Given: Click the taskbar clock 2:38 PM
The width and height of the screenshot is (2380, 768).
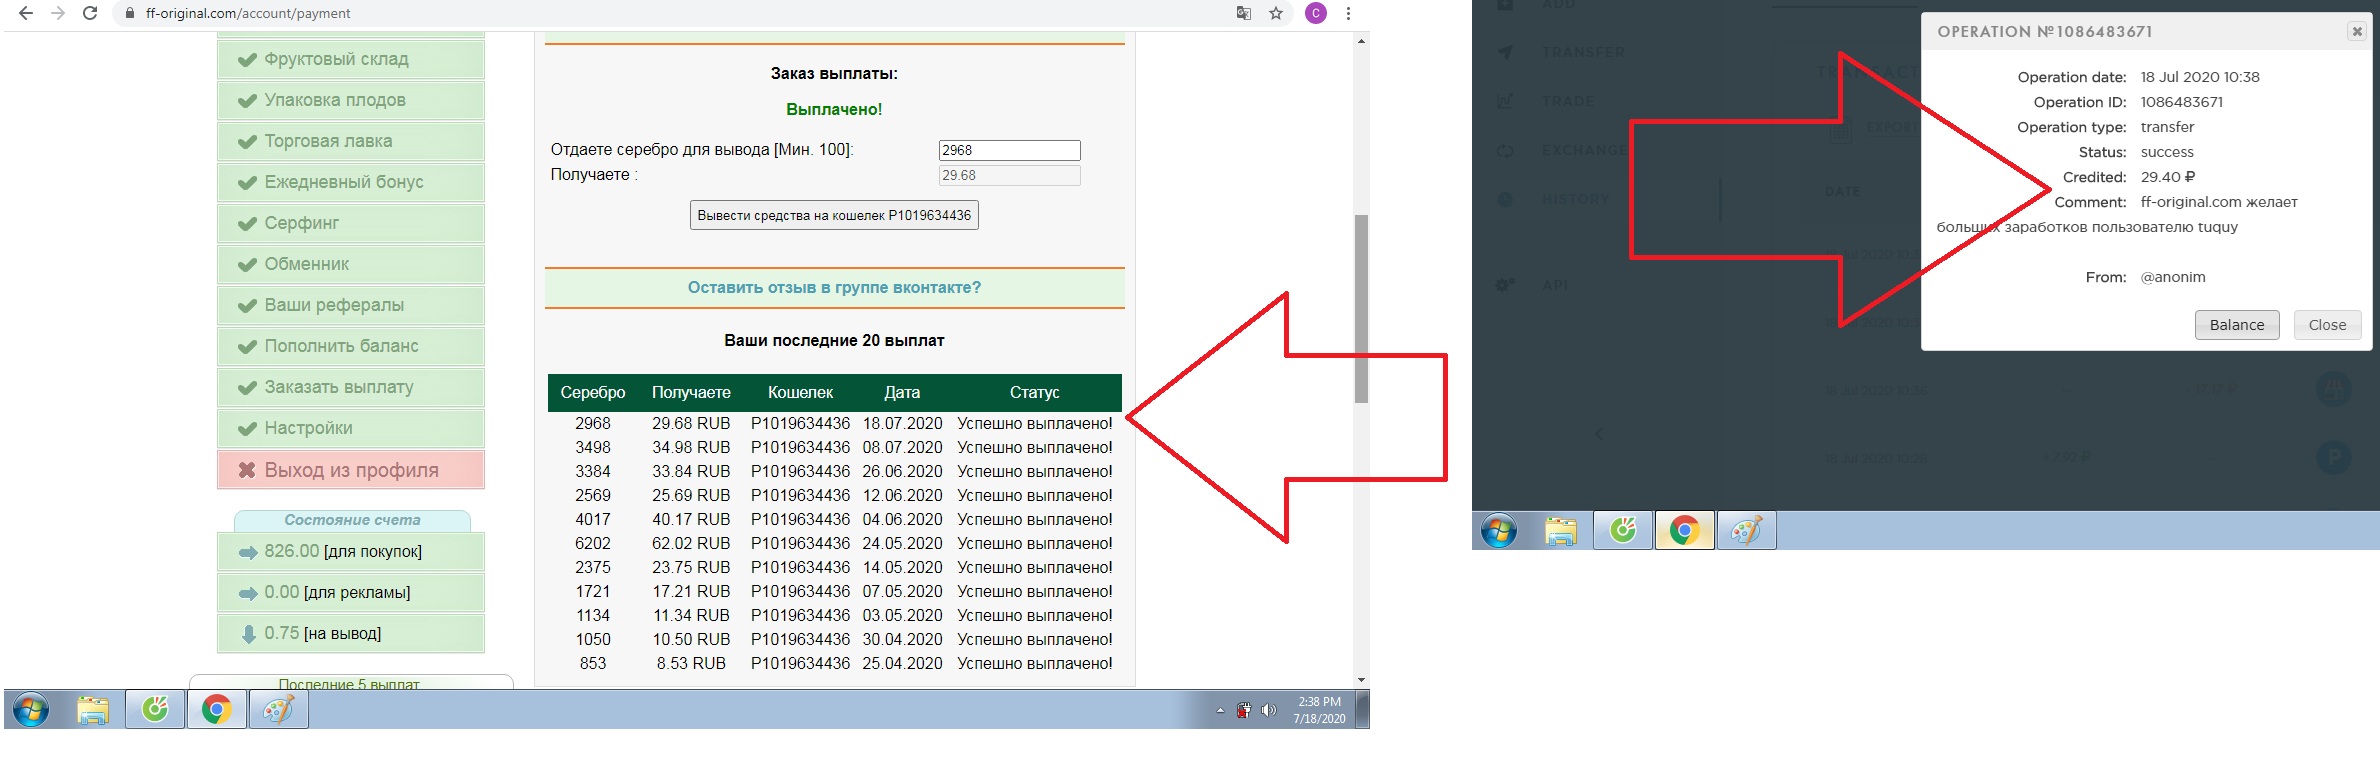Looking at the screenshot, I should coord(1319,710).
